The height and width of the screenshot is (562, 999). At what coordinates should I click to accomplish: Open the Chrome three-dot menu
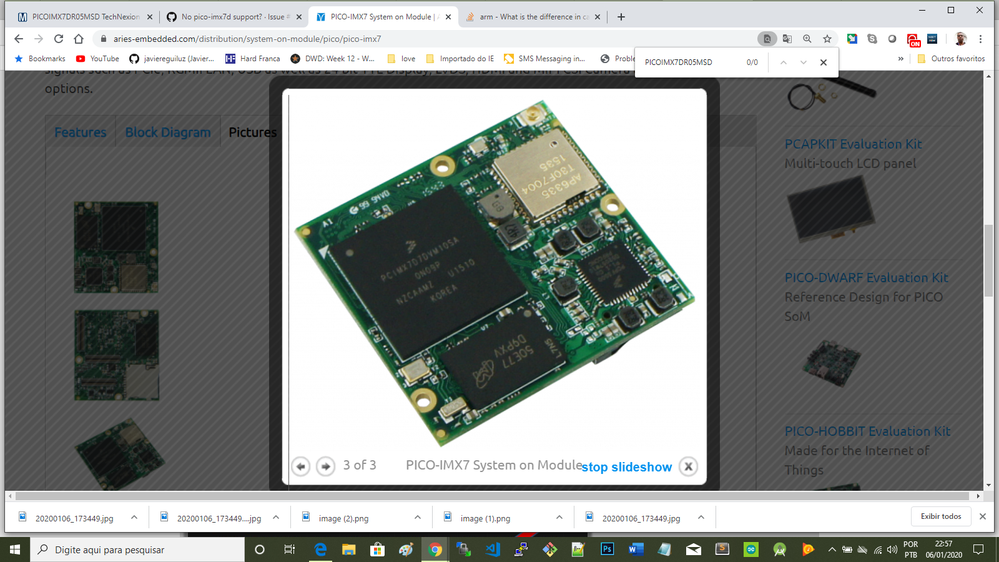pyautogui.click(x=981, y=39)
